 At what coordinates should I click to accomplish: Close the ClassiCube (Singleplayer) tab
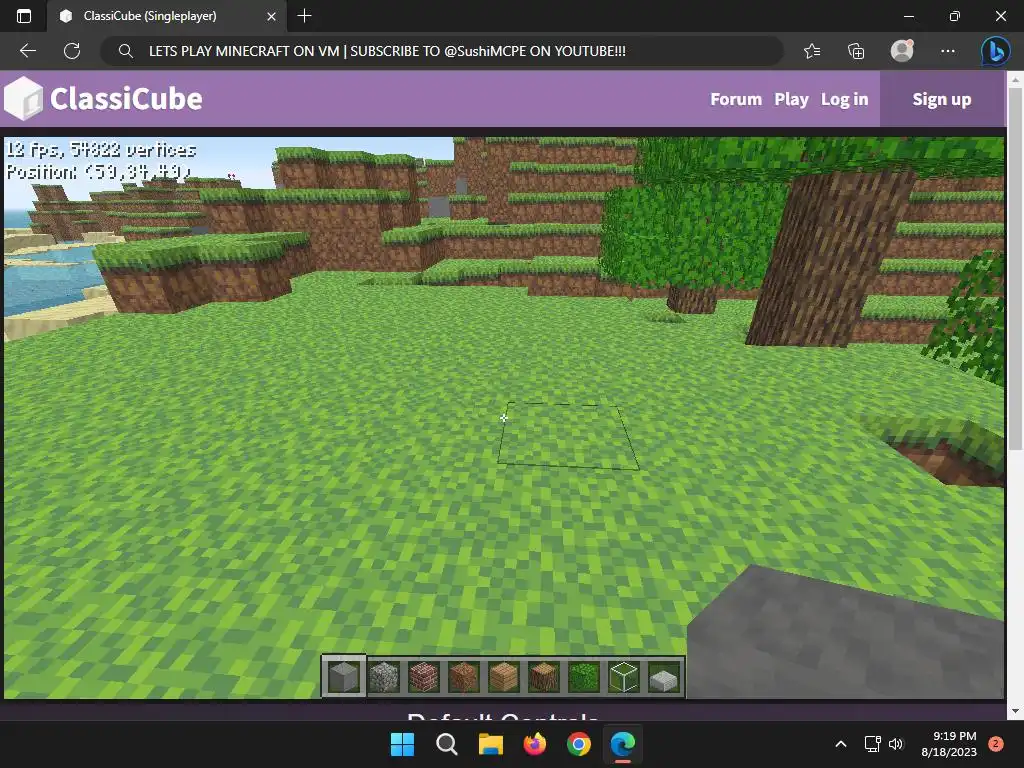pos(272,16)
